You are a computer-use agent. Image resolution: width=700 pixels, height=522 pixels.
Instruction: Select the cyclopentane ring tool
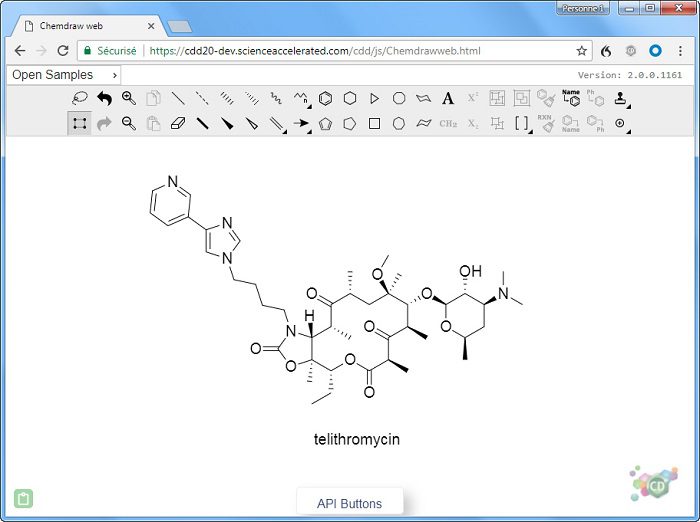click(350, 124)
